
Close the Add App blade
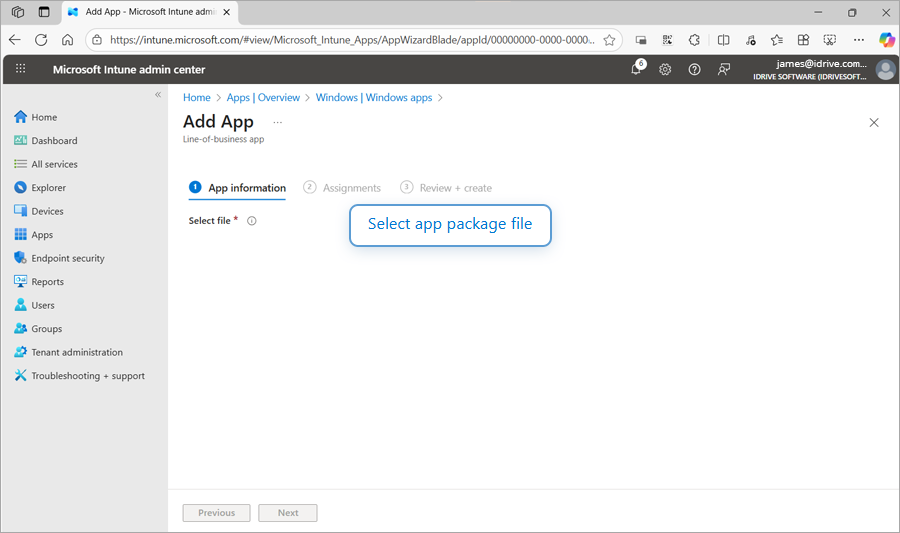pyautogui.click(x=874, y=122)
